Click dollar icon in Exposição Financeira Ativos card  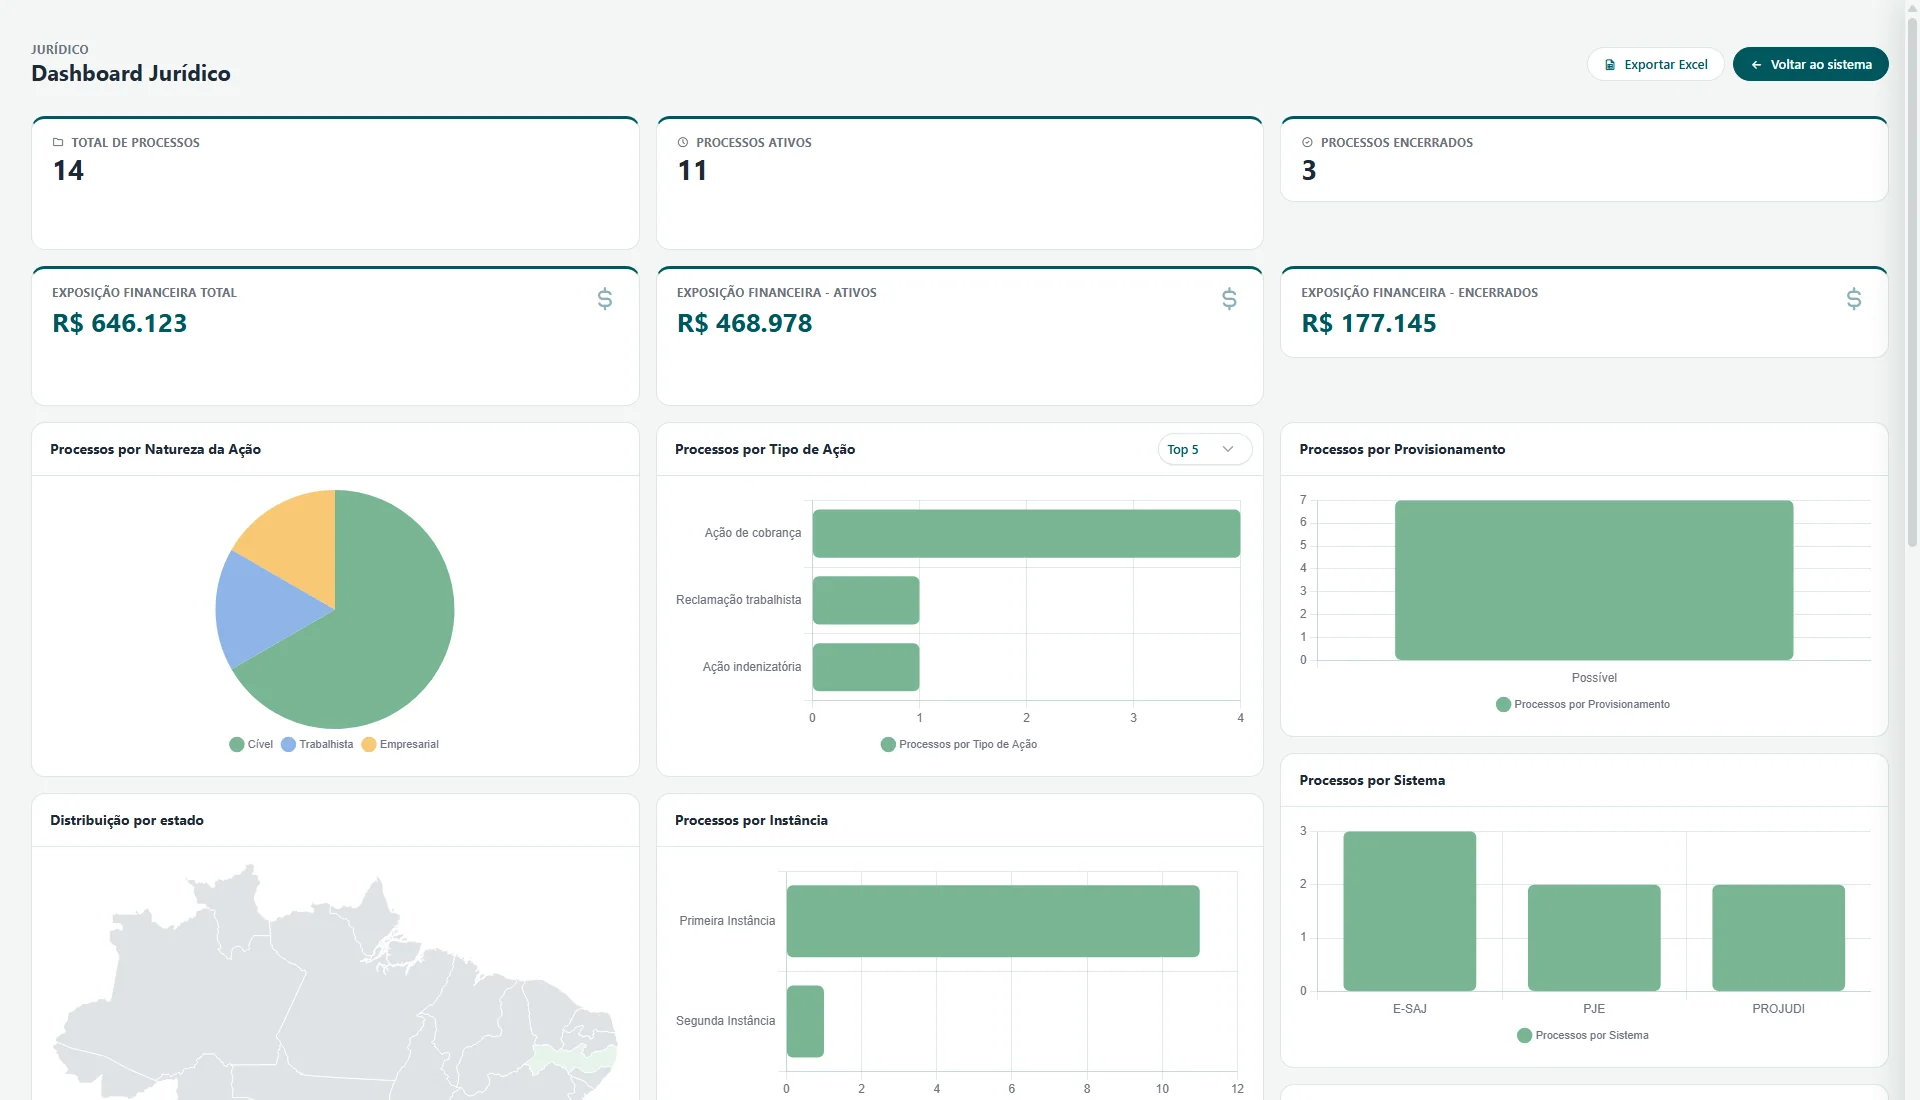(1229, 299)
